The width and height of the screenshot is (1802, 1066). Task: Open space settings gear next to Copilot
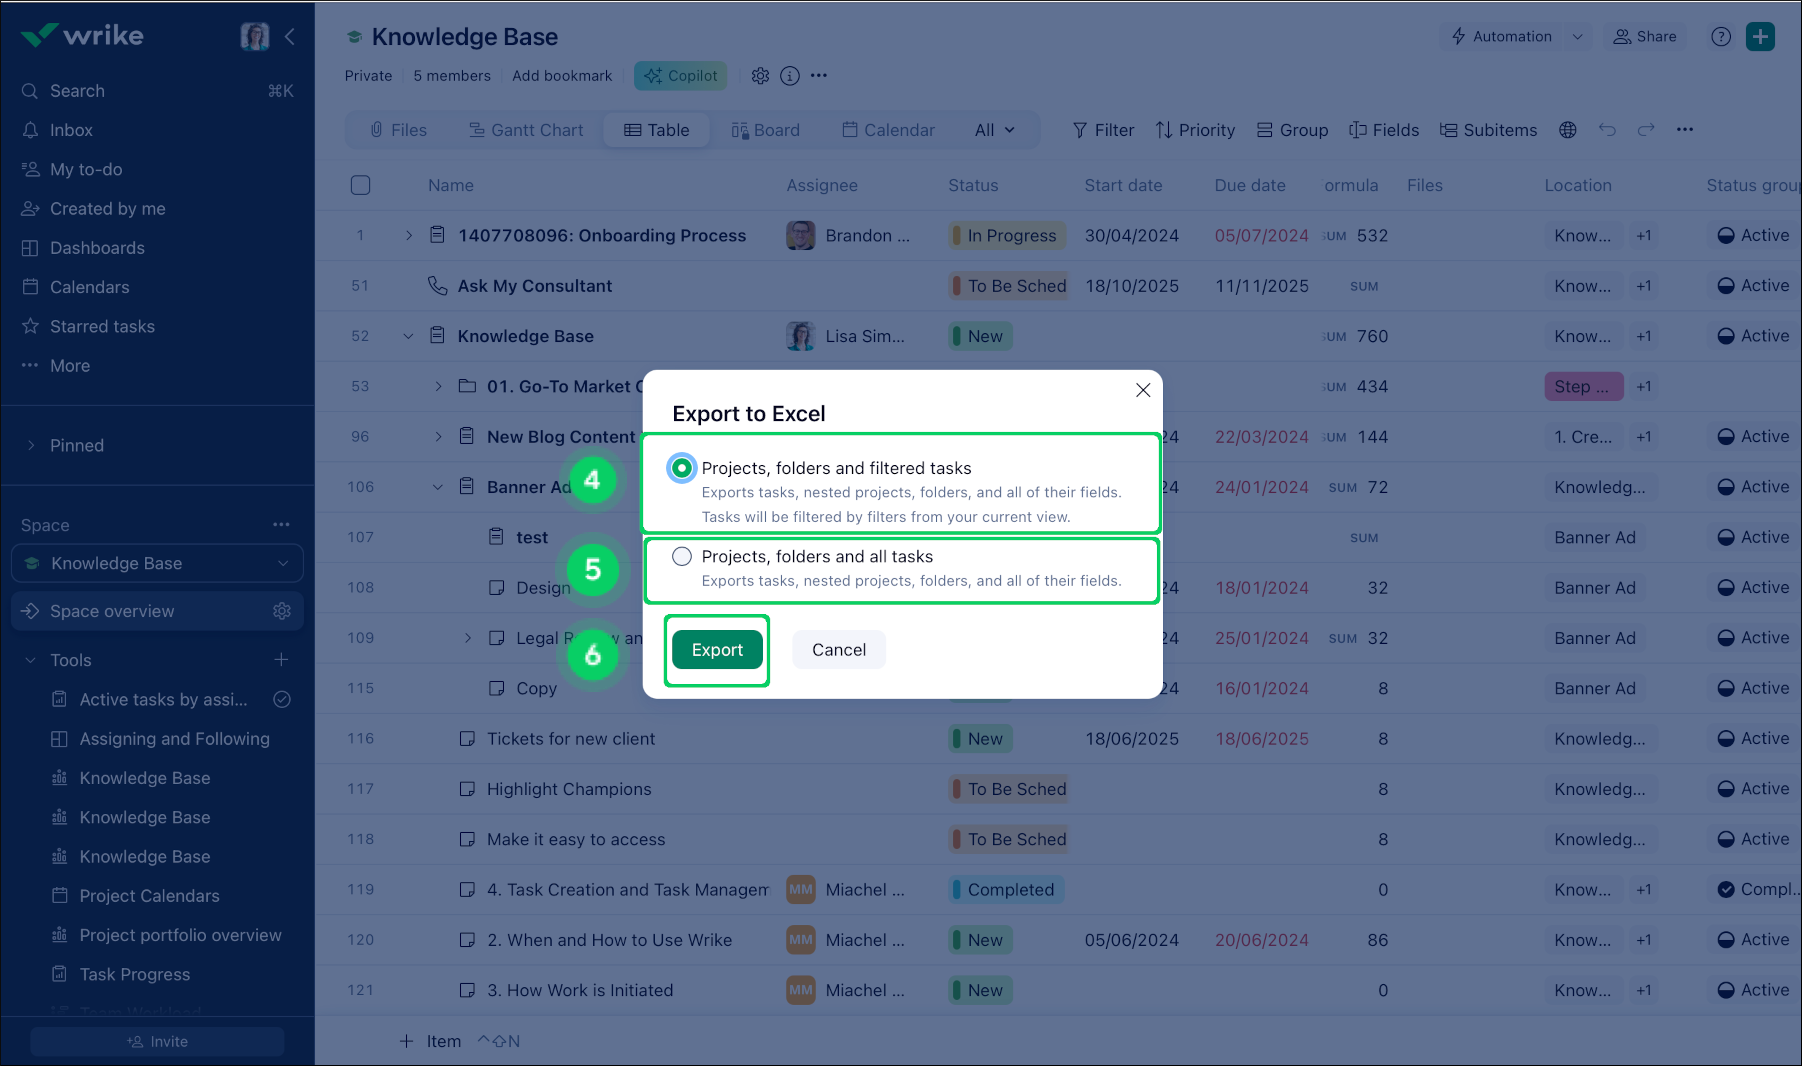760,76
